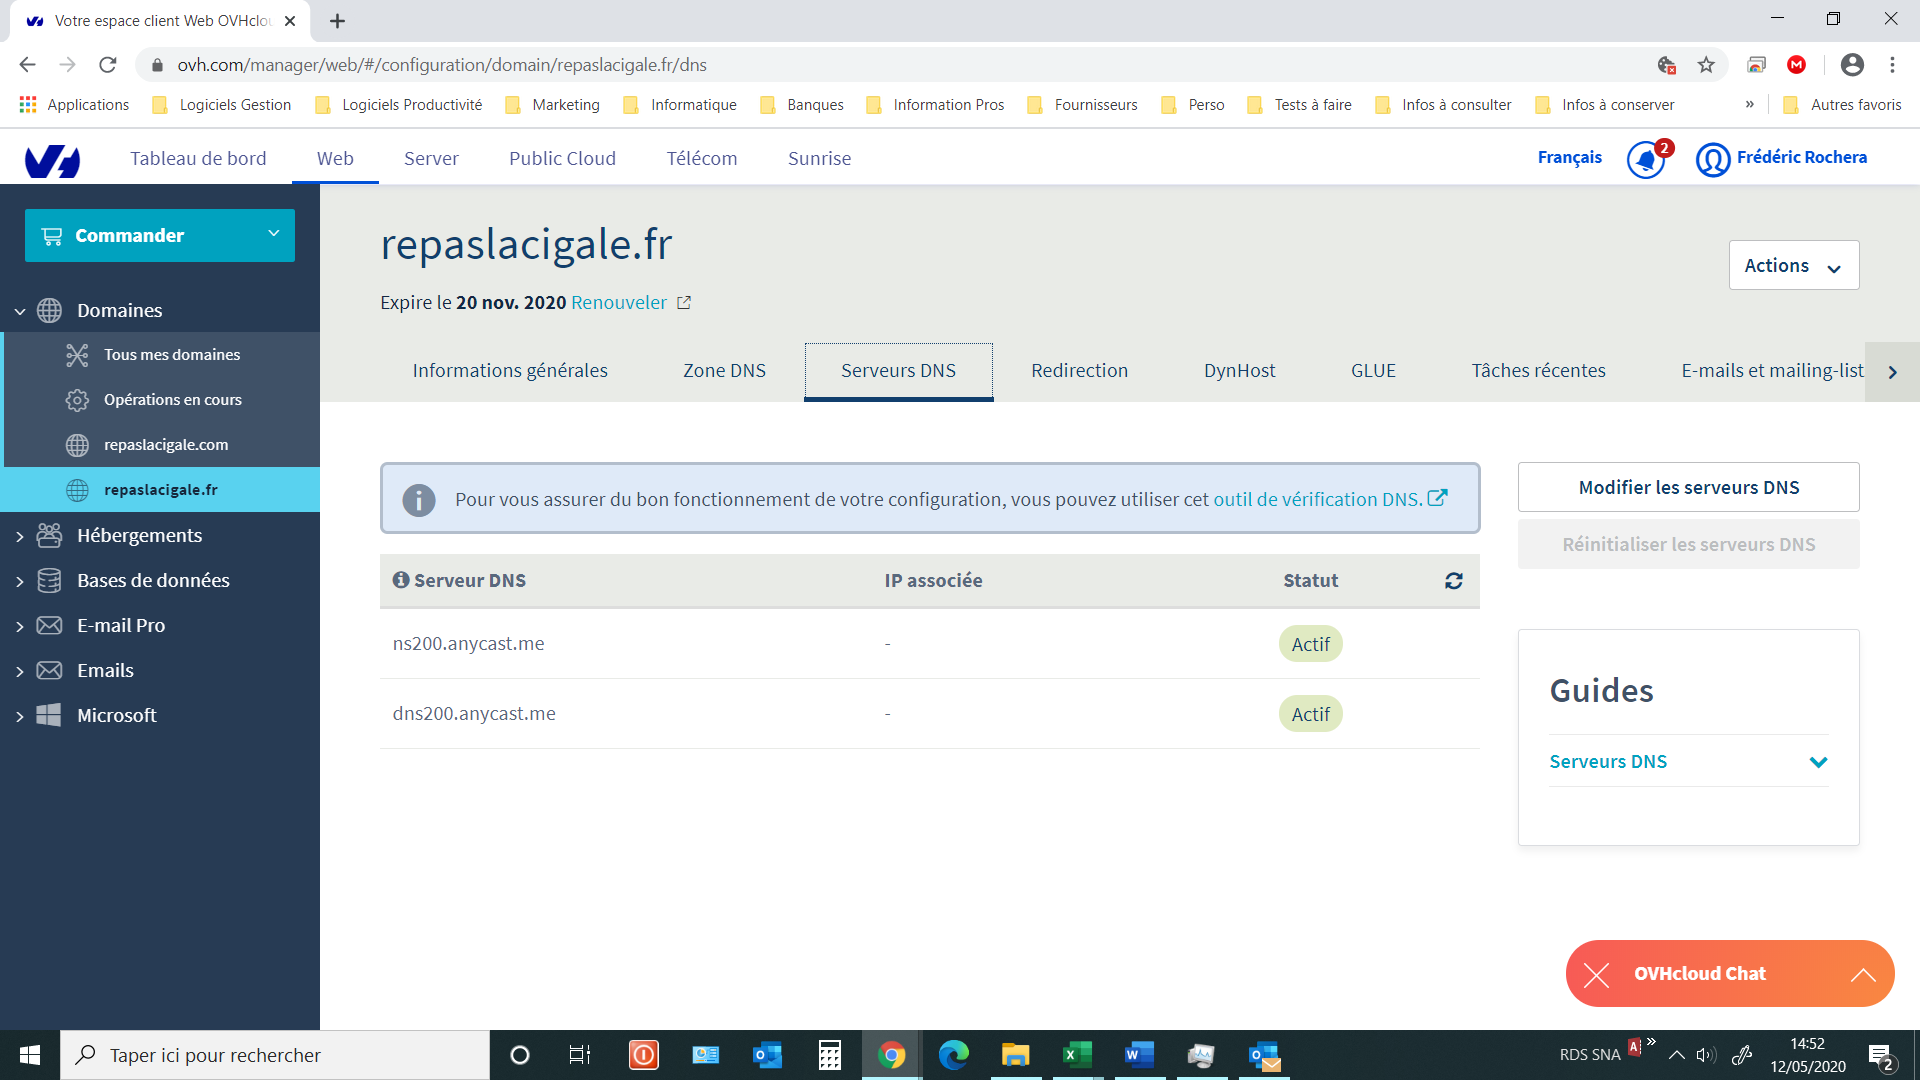This screenshot has height=1080, width=1920.
Task: Click the OVH logo icon
Action: [52, 160]
